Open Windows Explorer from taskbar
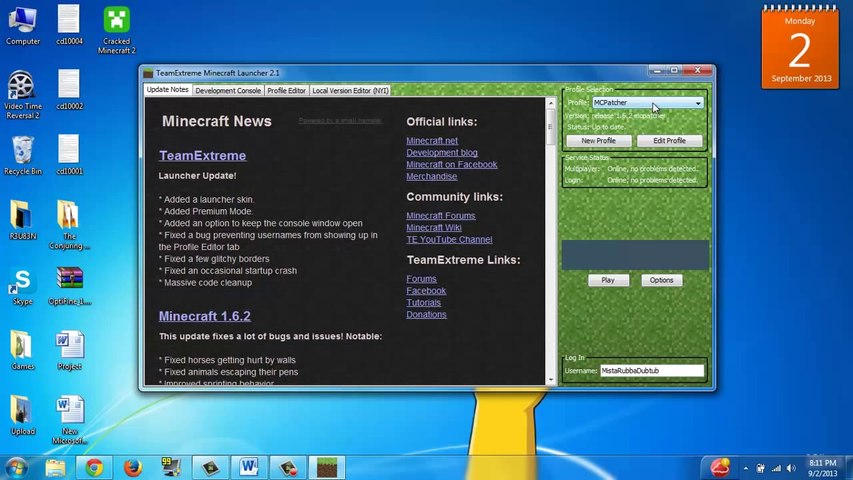This screenshot has width=853, height=480. [55, 467]
